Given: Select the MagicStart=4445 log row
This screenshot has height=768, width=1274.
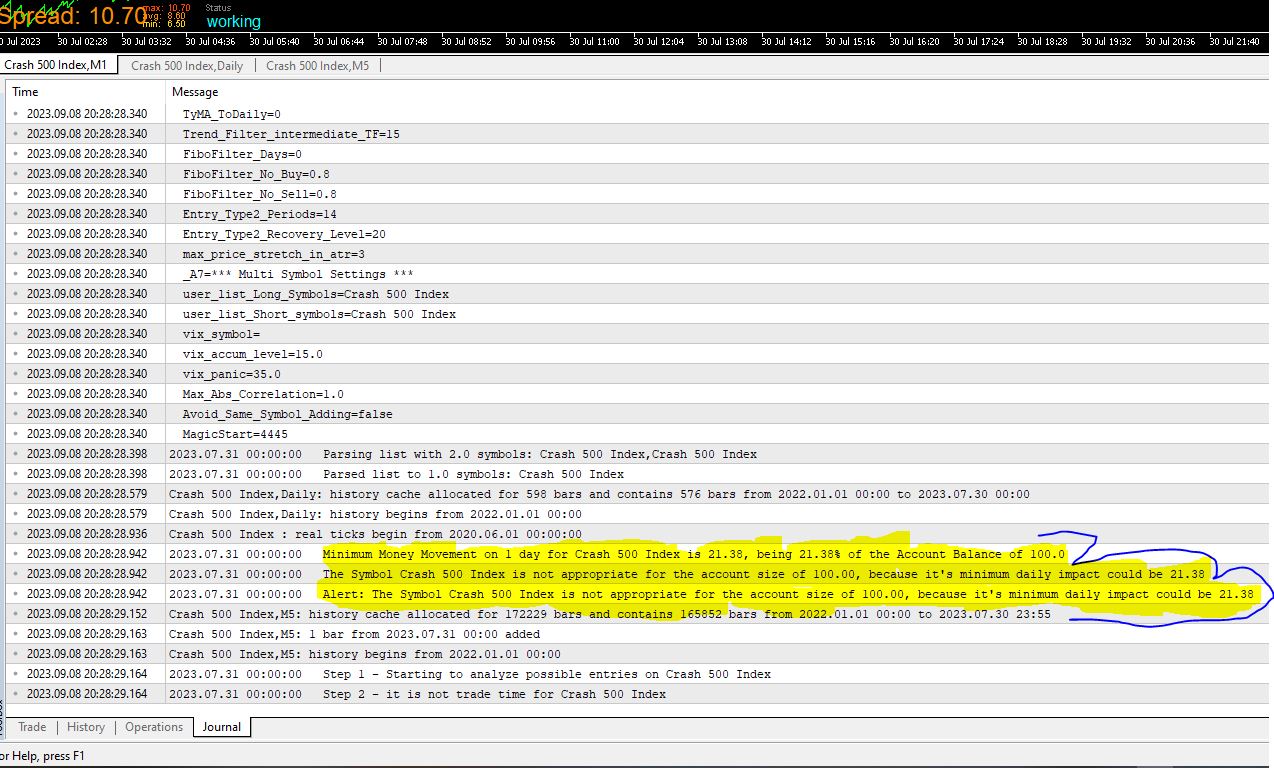Looking at the screenshot, I should click(x=638, y=434).
